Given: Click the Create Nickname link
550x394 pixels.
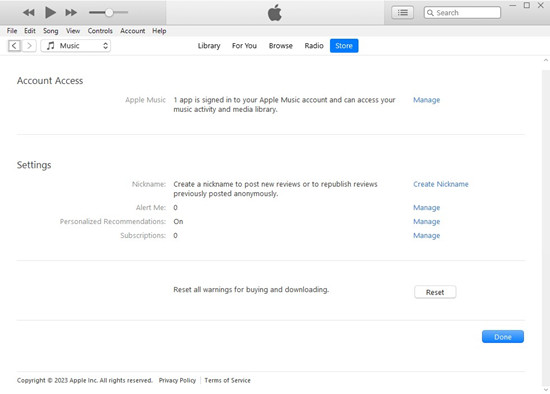Looking at the screenshot, I should click(x=441, y=184).
